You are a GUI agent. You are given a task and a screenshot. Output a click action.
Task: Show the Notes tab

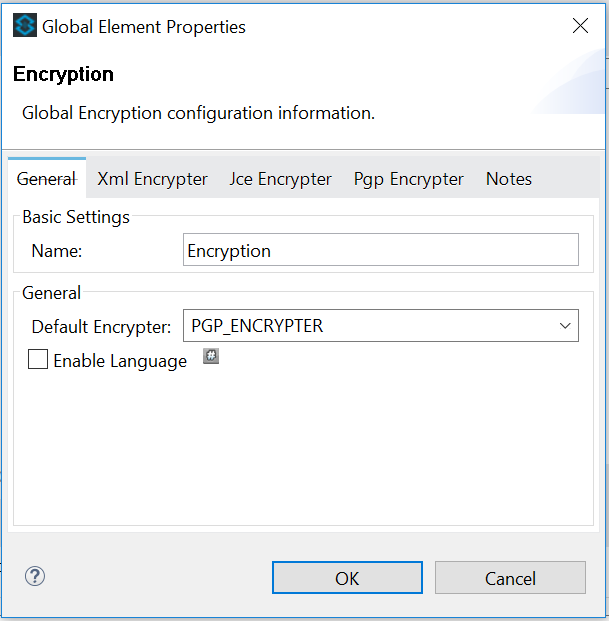tap(508, 179)
